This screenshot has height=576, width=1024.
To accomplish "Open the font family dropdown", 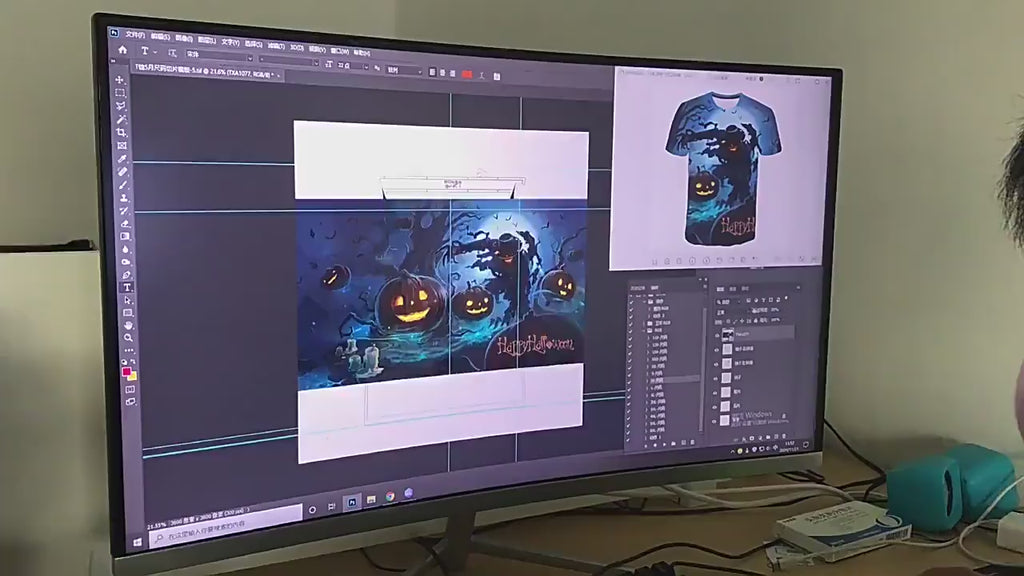I will (x=219, y=56).
